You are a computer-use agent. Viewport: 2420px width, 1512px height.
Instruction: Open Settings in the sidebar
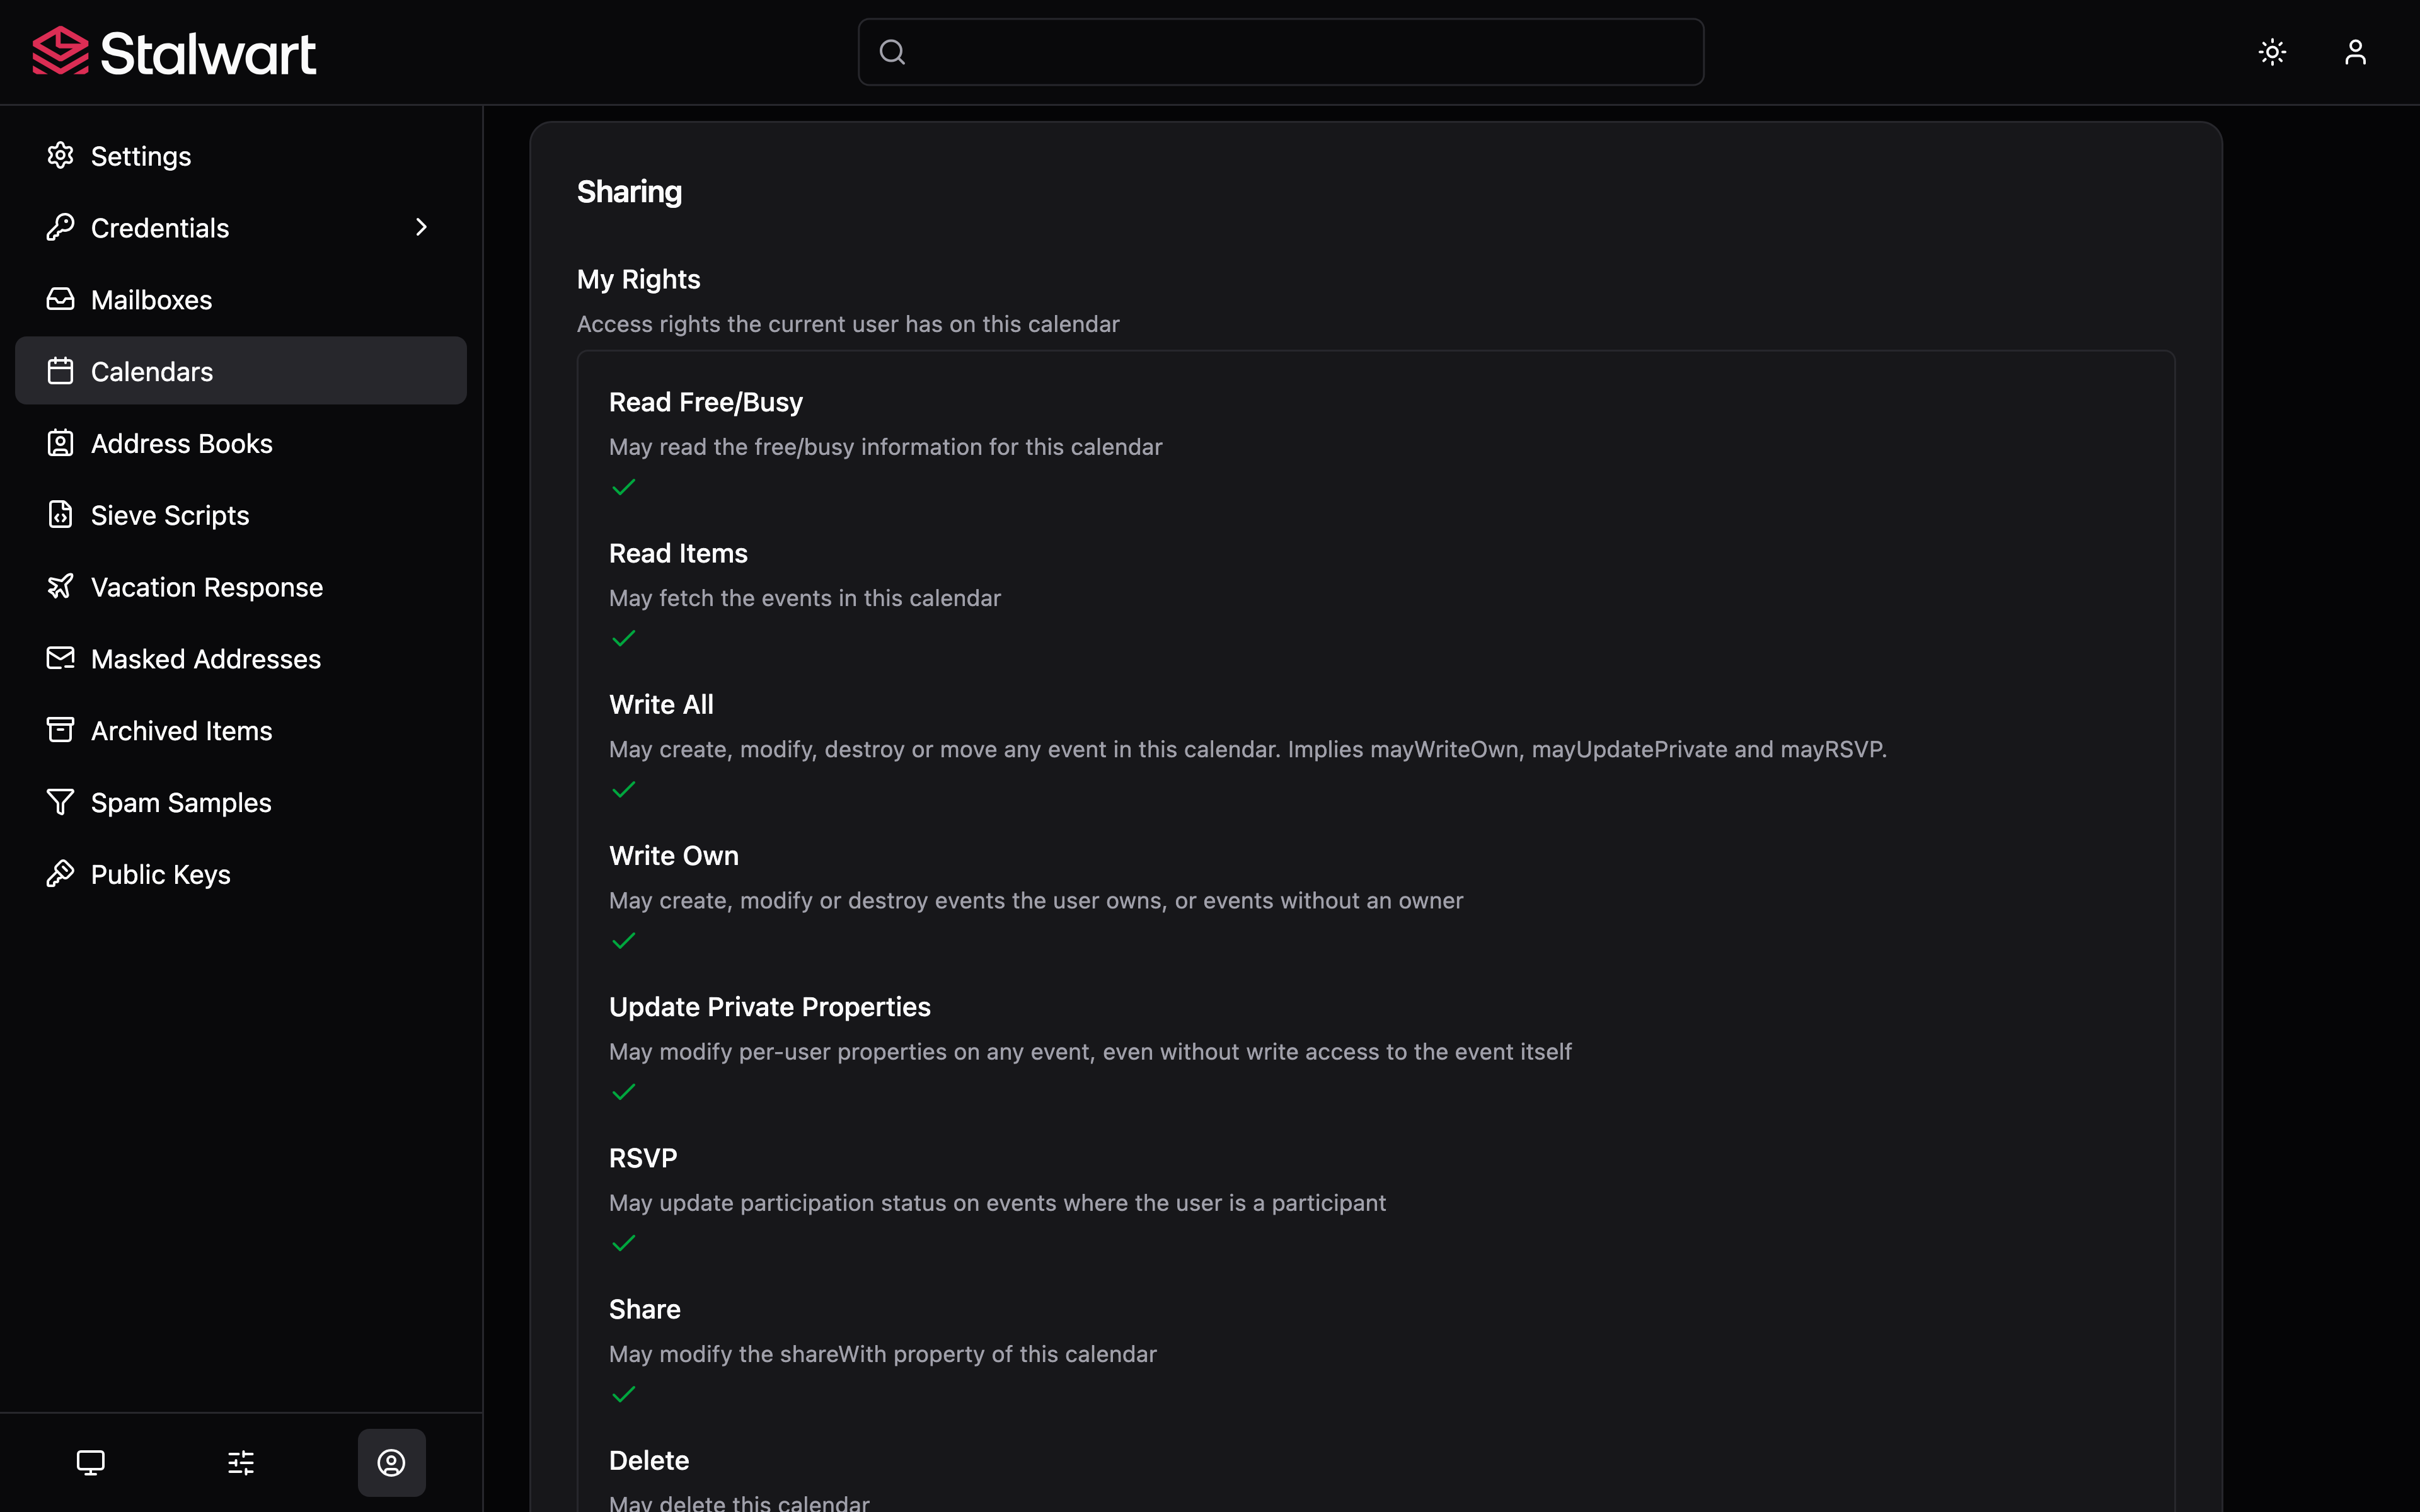241,156
